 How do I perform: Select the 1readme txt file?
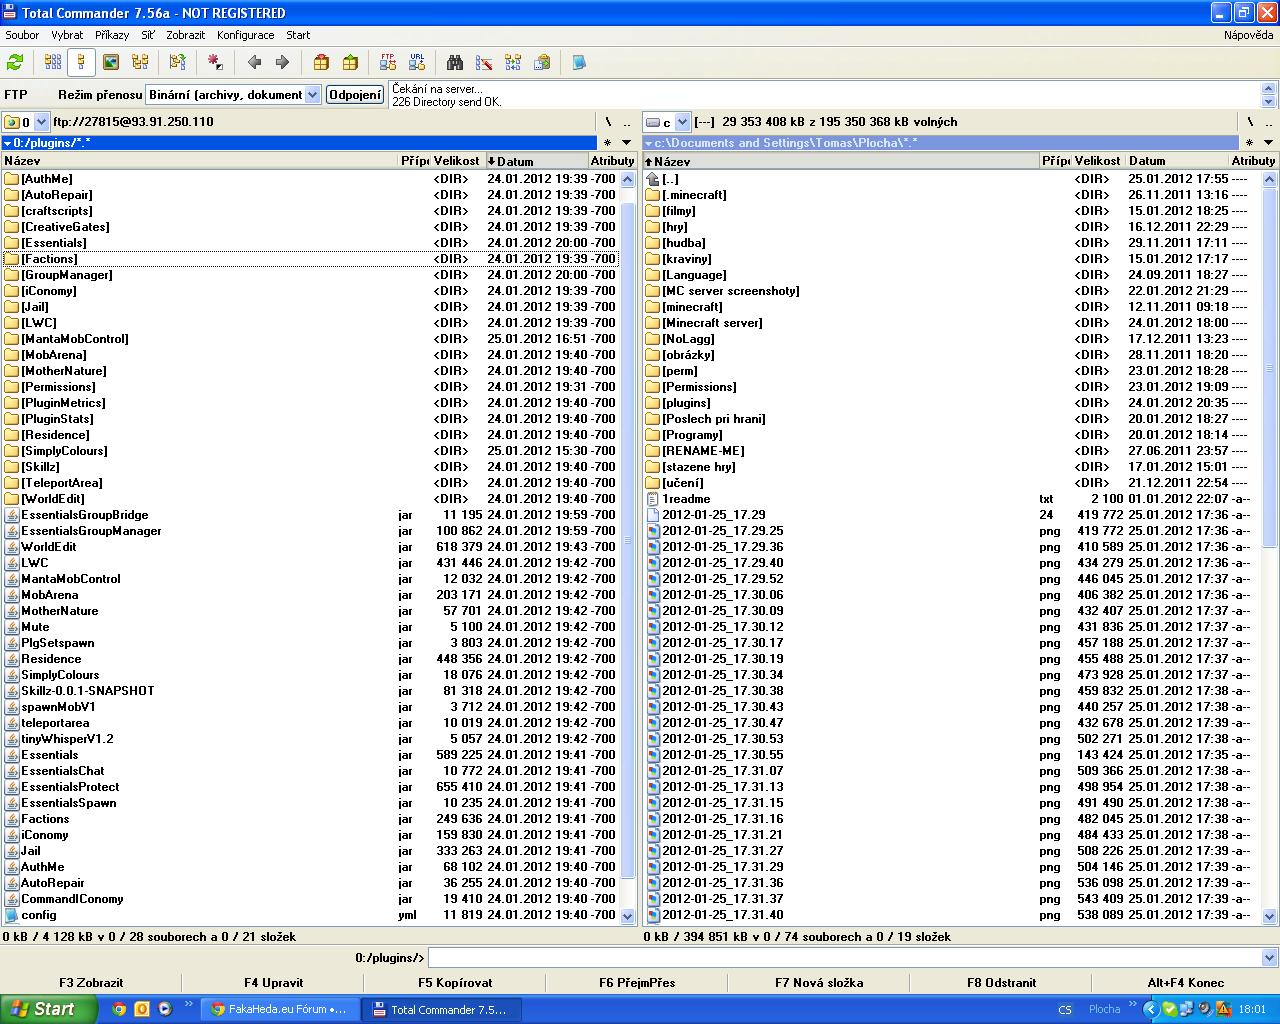tap(951, 499)
